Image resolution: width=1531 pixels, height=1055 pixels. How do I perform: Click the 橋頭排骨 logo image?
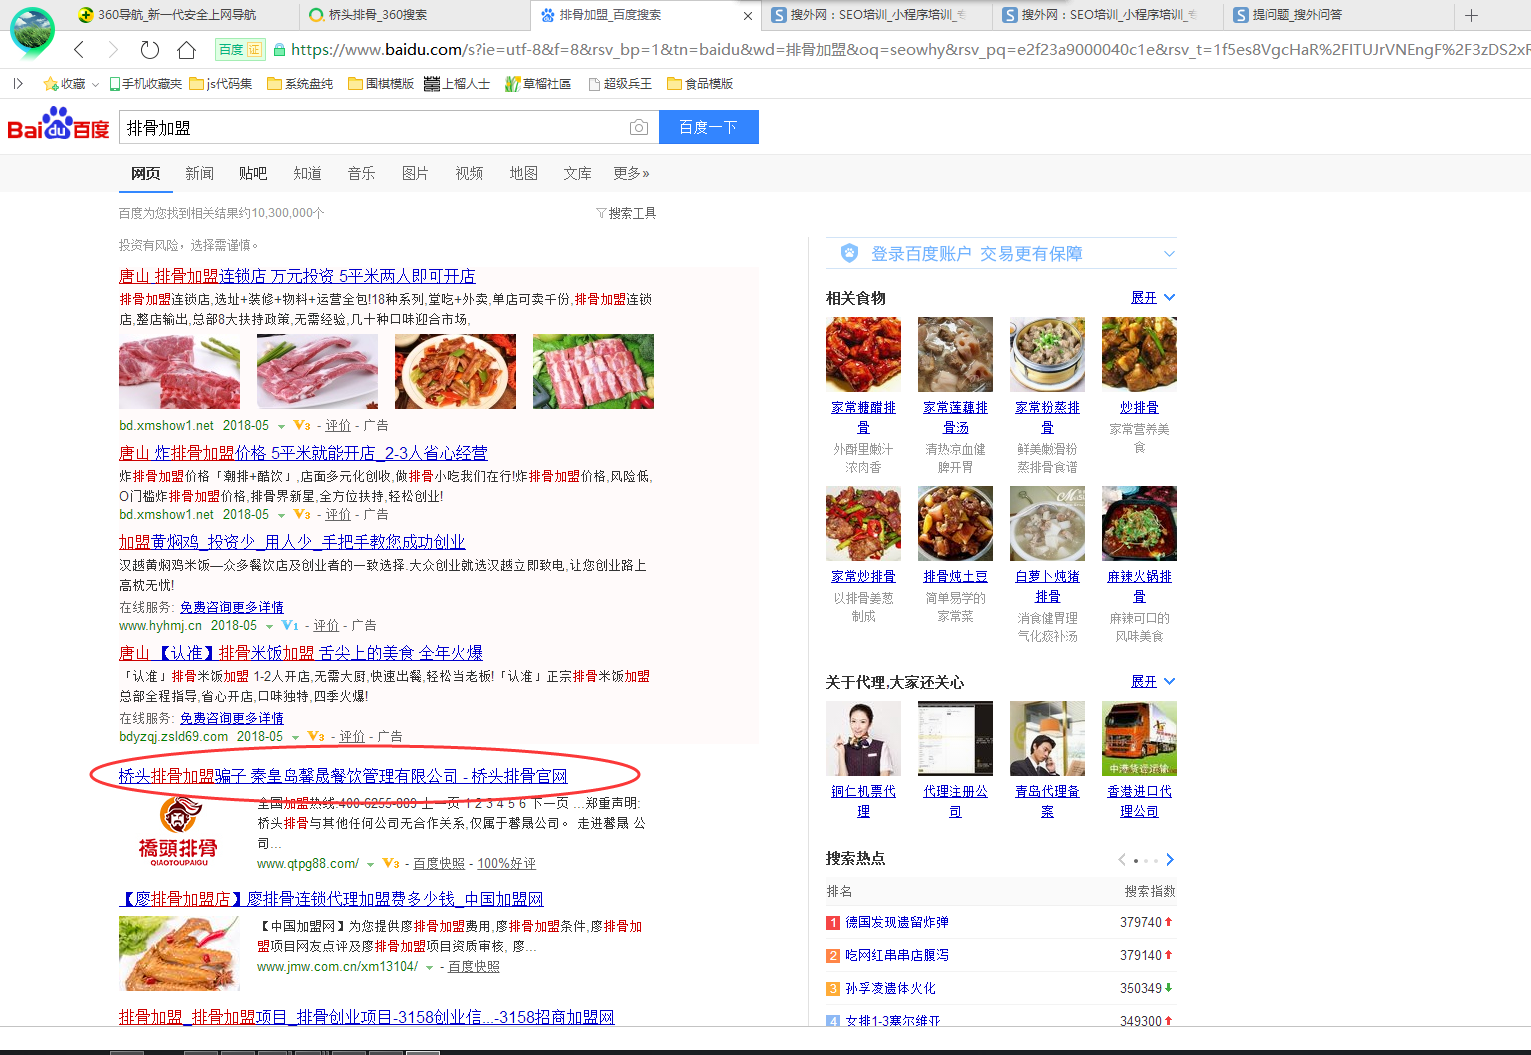tap(179, 831)
